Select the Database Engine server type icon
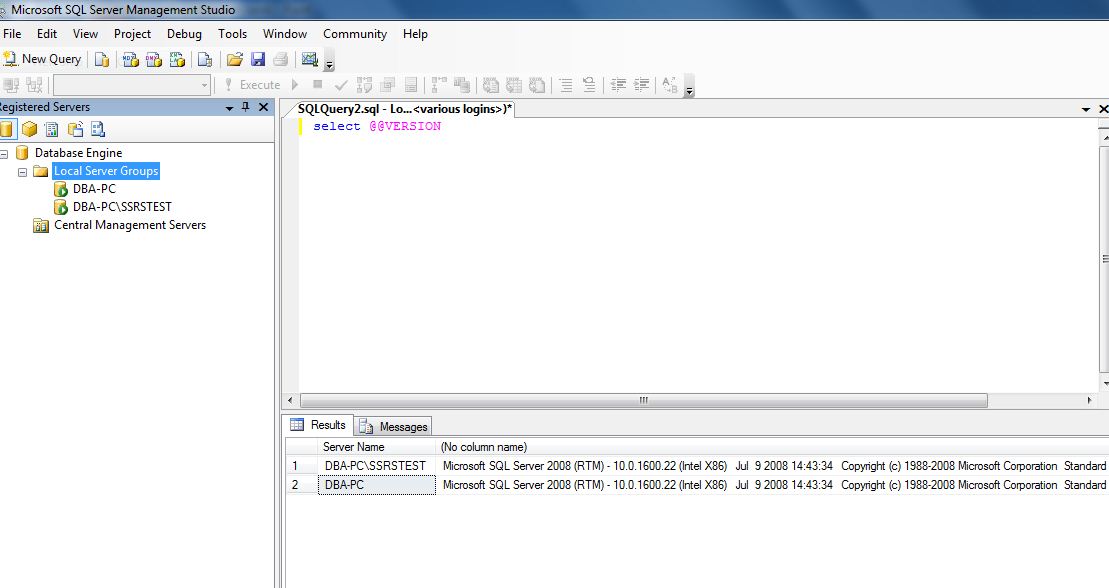Screen dimensions: 1109x588 point(7,129)
